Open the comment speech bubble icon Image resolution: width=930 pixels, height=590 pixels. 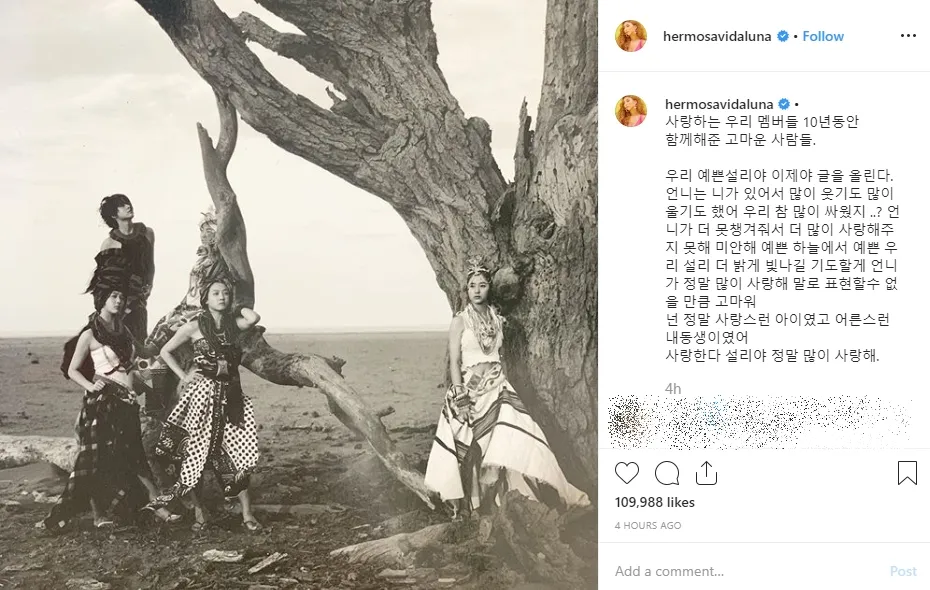[667, 473]
